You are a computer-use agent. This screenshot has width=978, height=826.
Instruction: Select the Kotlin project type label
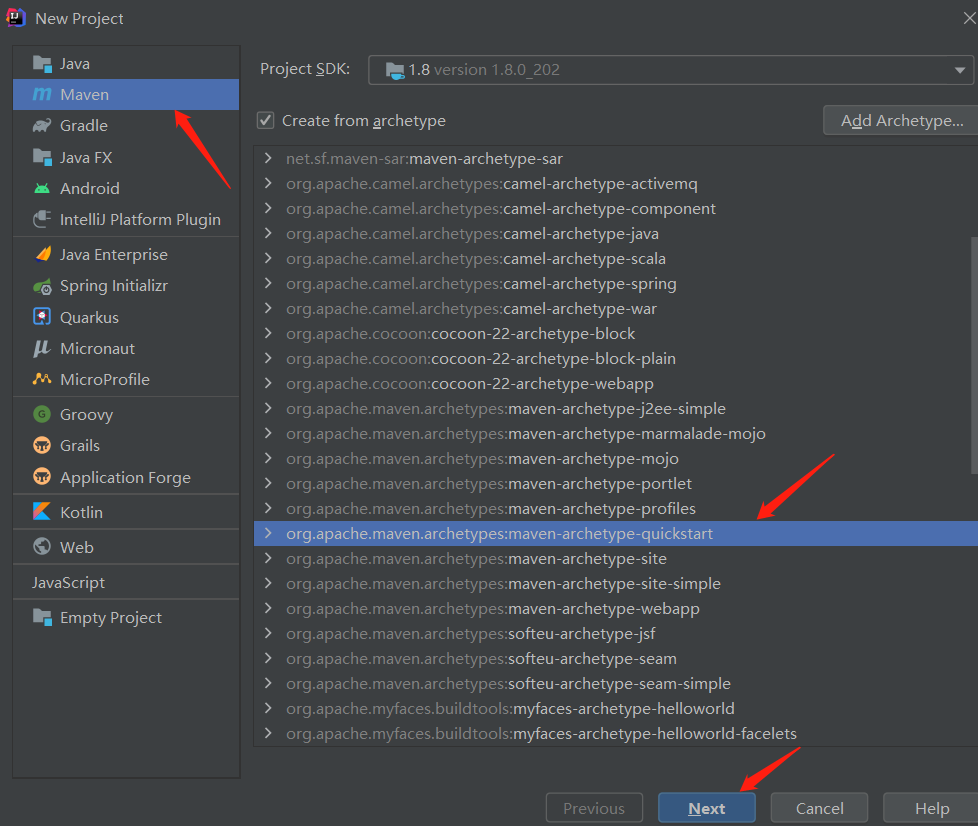(81, 512)
